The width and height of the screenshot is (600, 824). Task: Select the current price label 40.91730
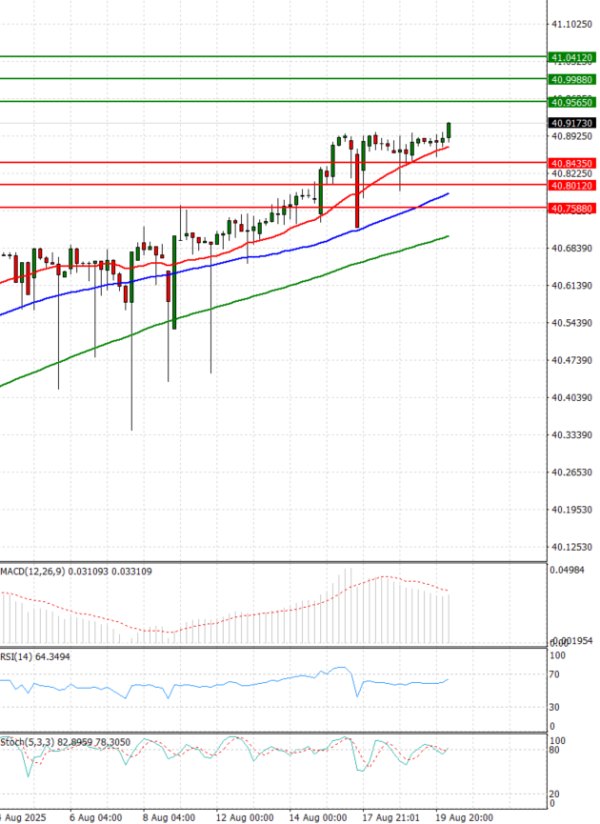572,123
